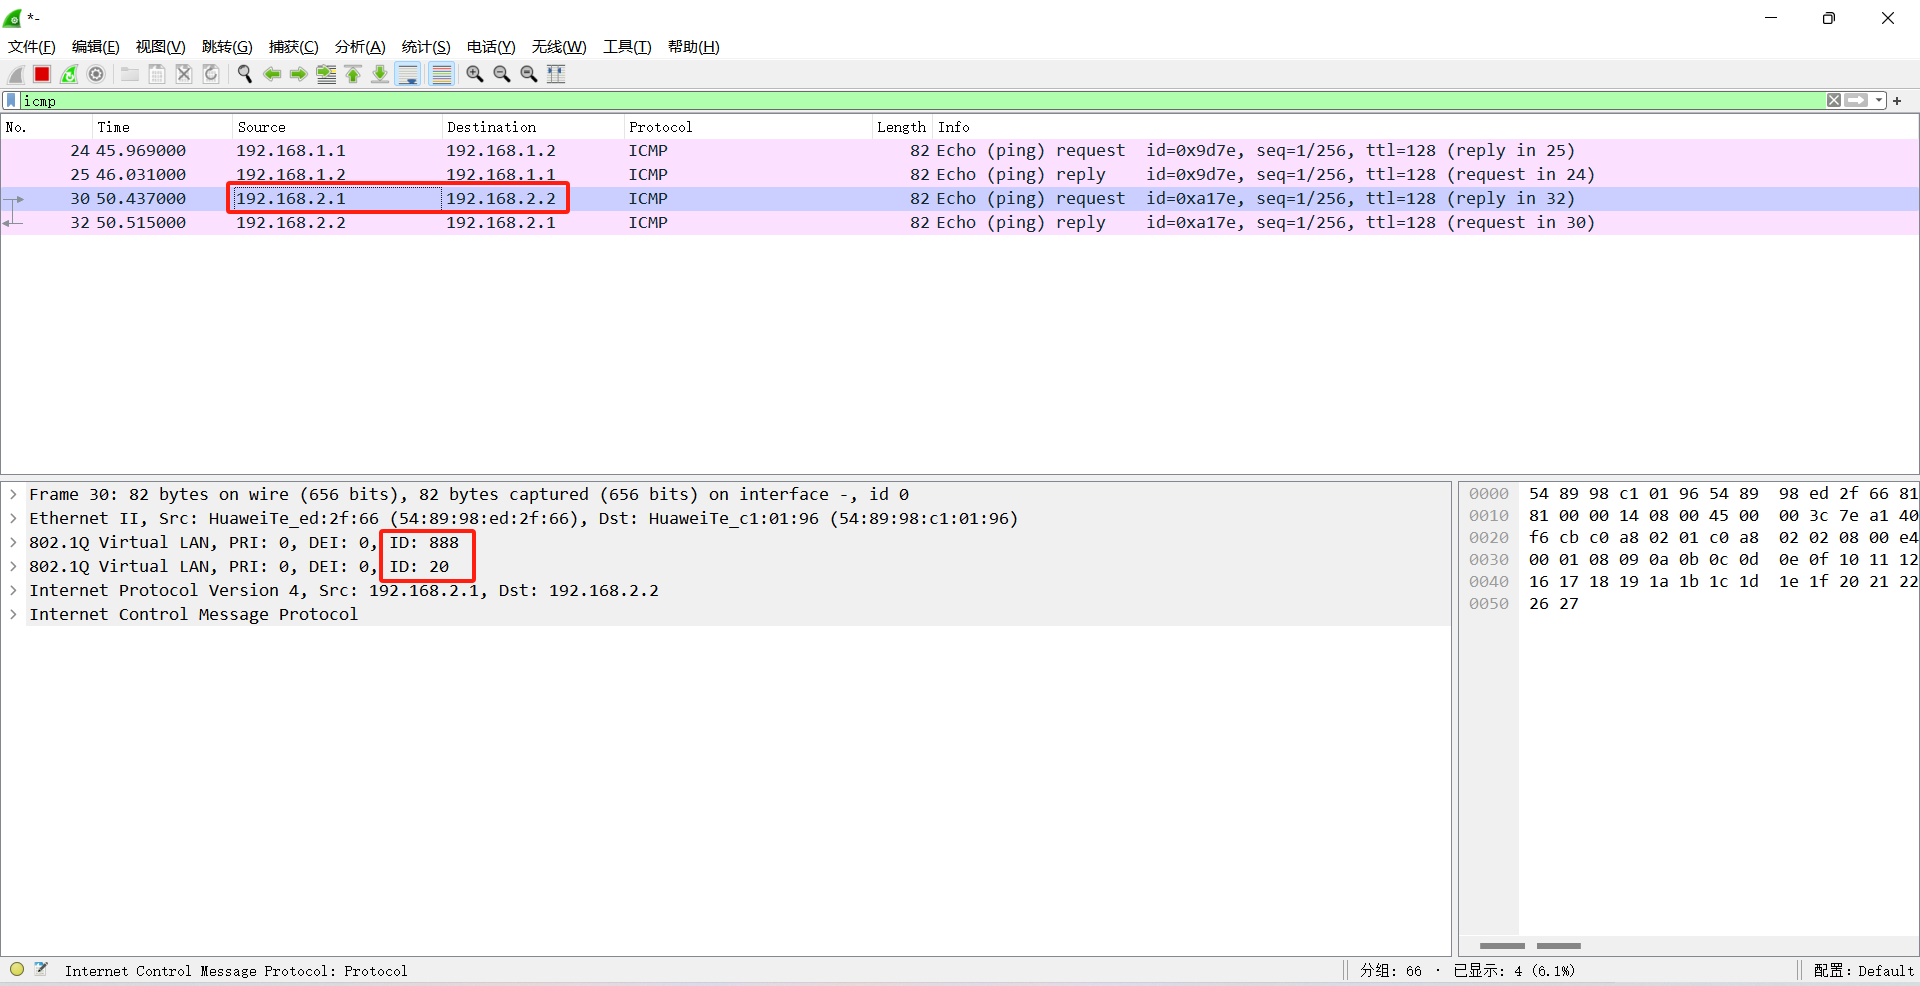Sort by the Protocol column header
1920x986 pixels.
(748, 127)
